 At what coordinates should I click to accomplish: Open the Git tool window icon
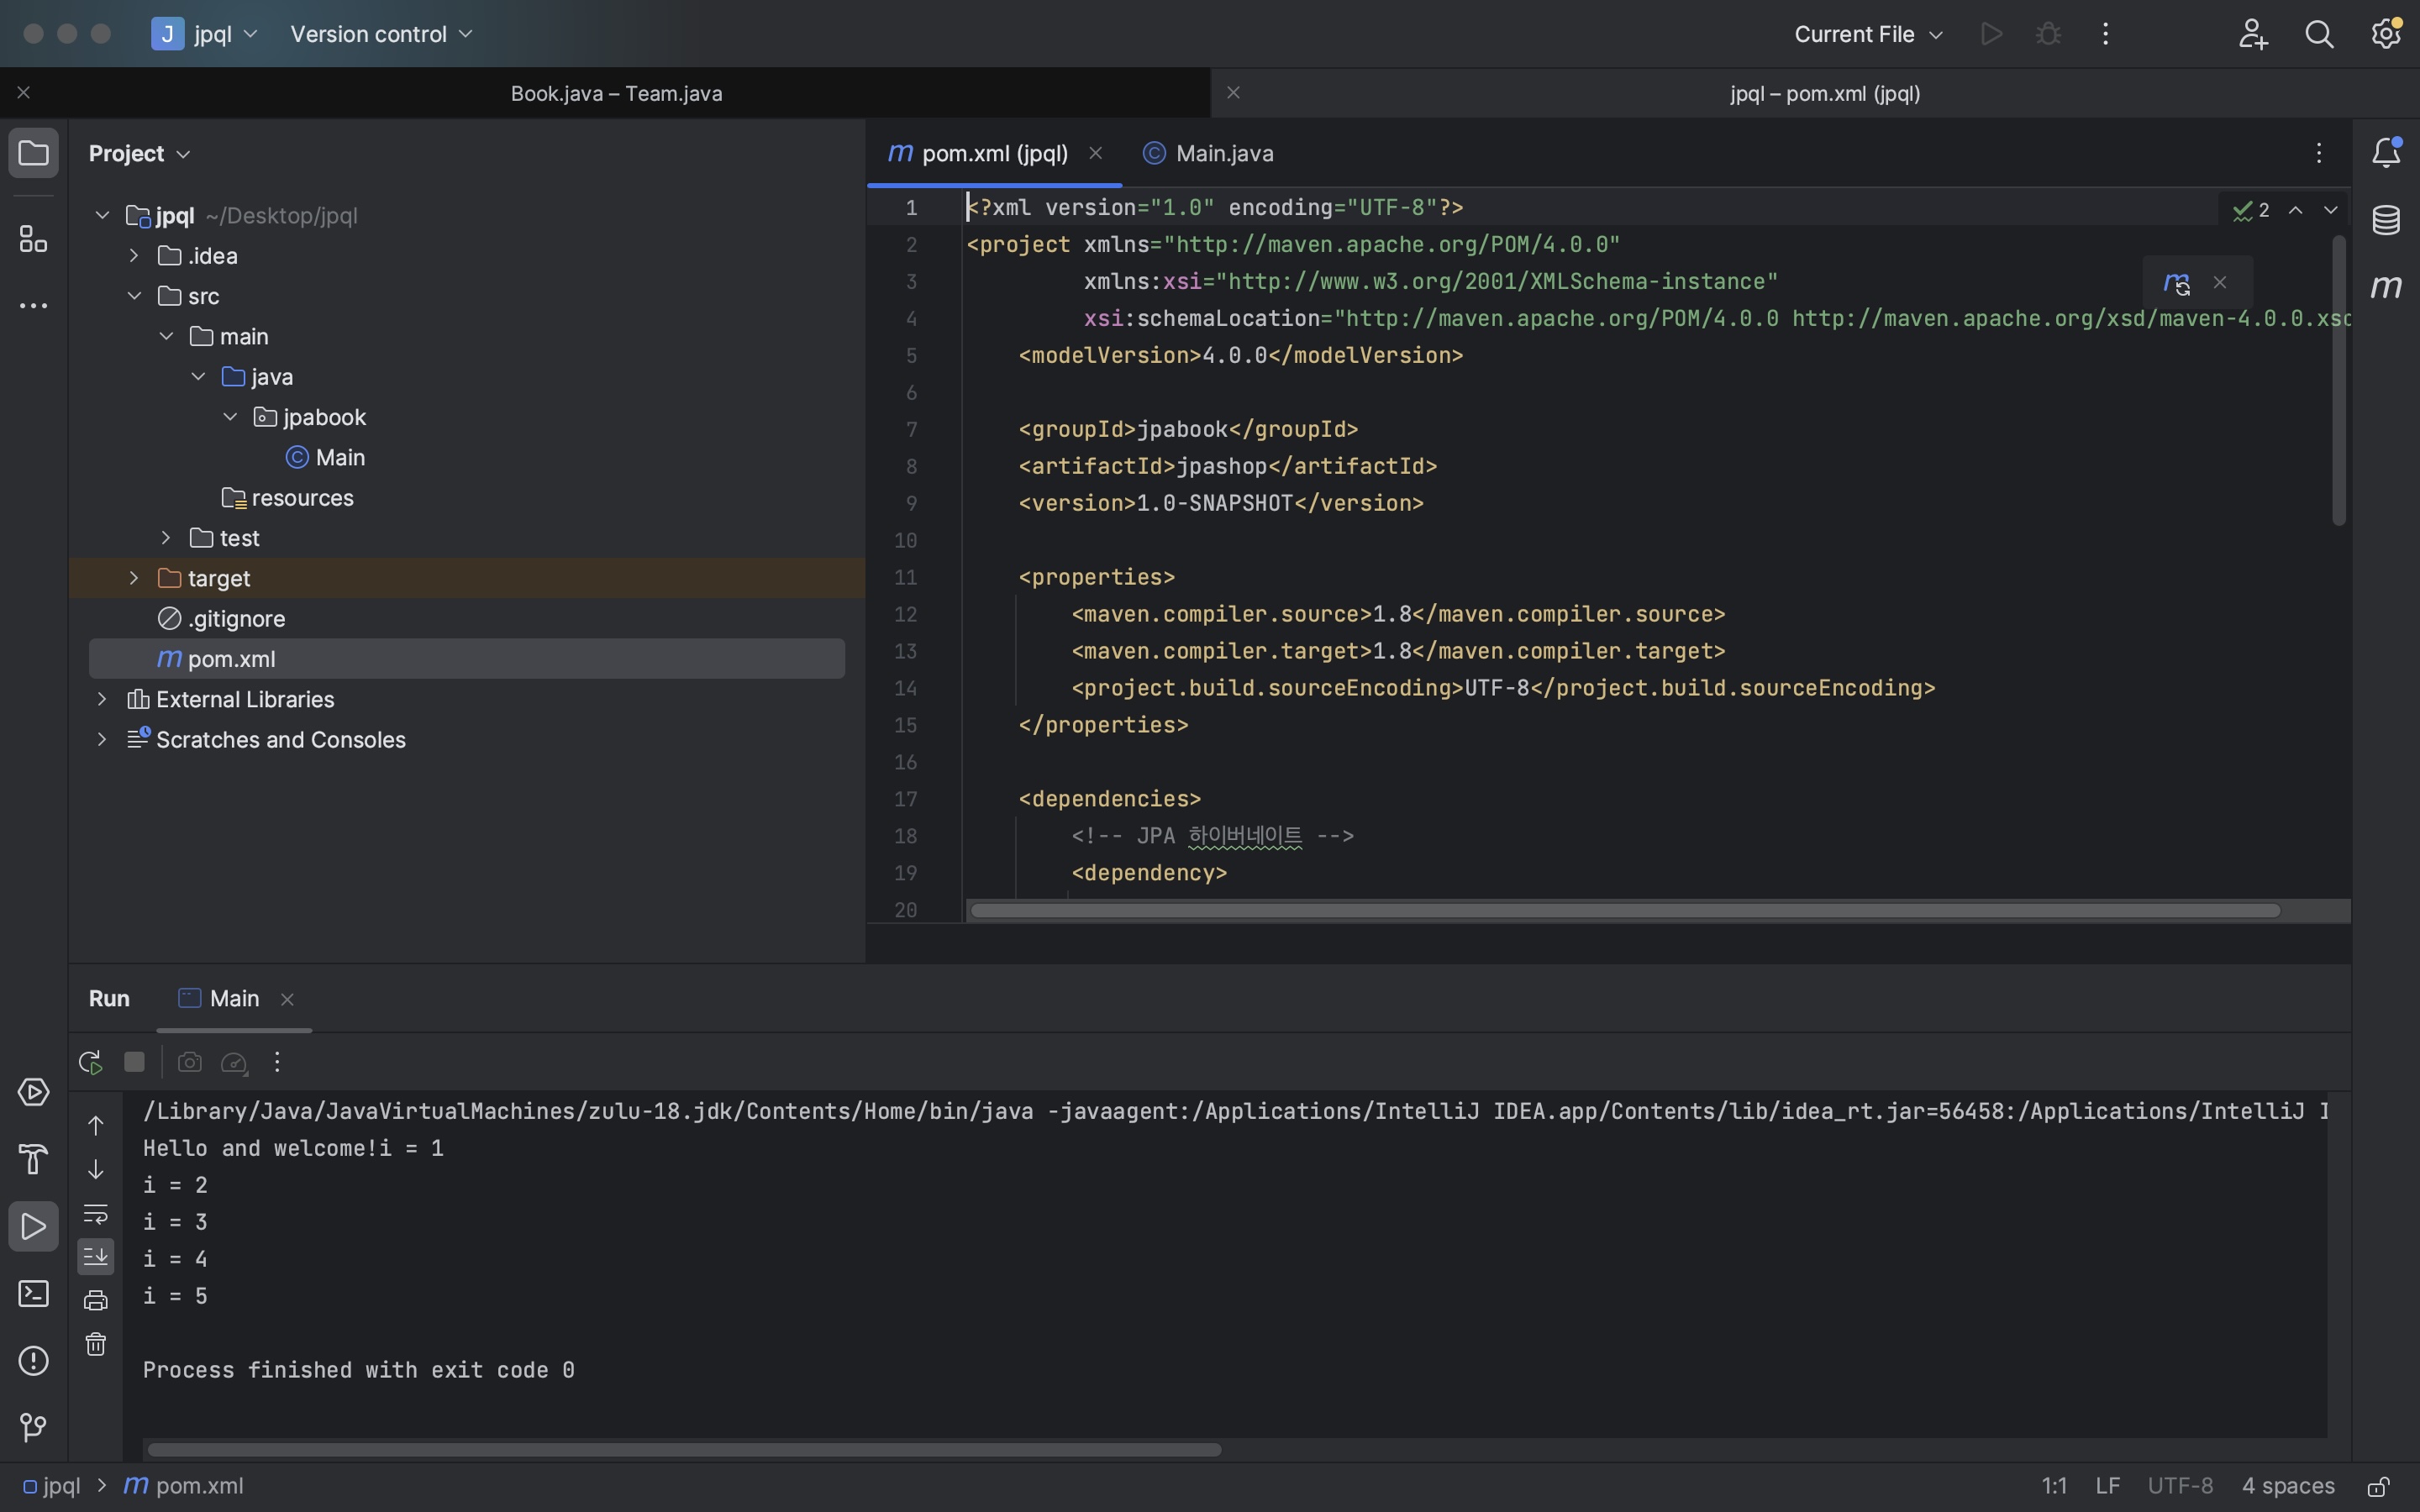click(x=33, y=1427)
